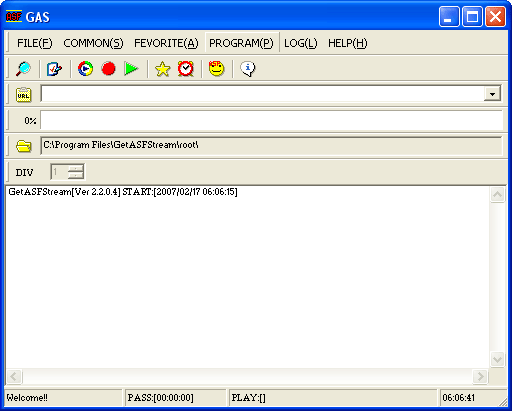Click the yellow folder browse icon
The image size is (512, 411).
[x=23, y=146]
